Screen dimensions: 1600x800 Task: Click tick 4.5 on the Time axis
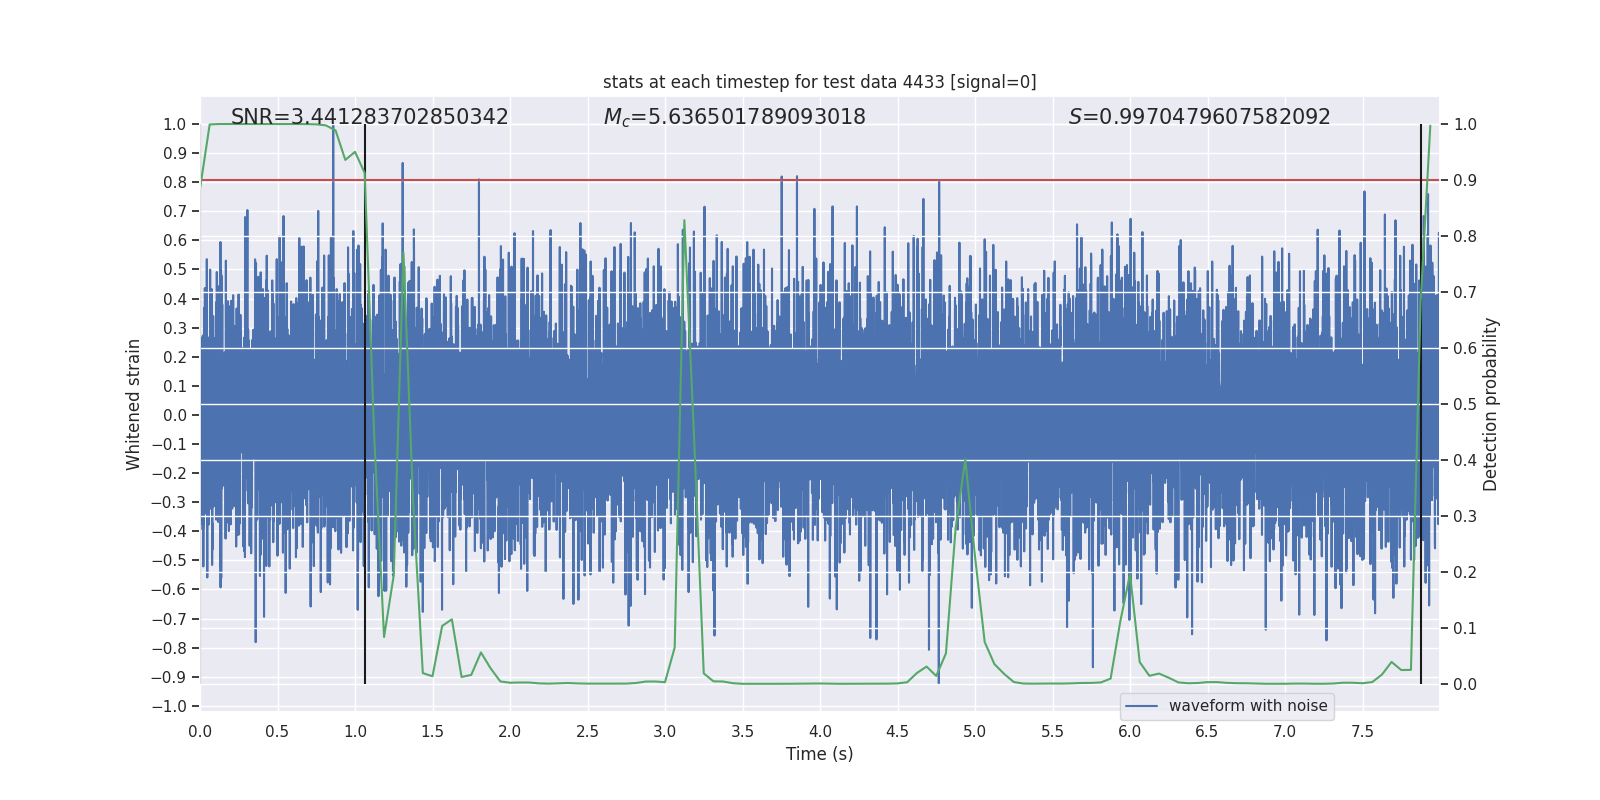tap(897, 731)
